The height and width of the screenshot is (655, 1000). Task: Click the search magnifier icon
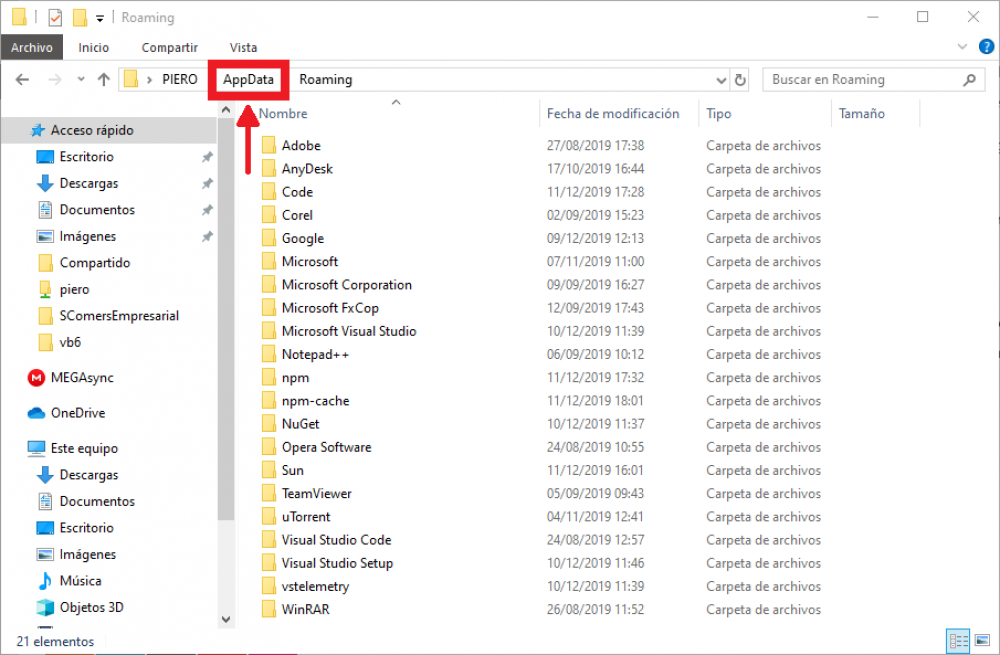(969, 80)
